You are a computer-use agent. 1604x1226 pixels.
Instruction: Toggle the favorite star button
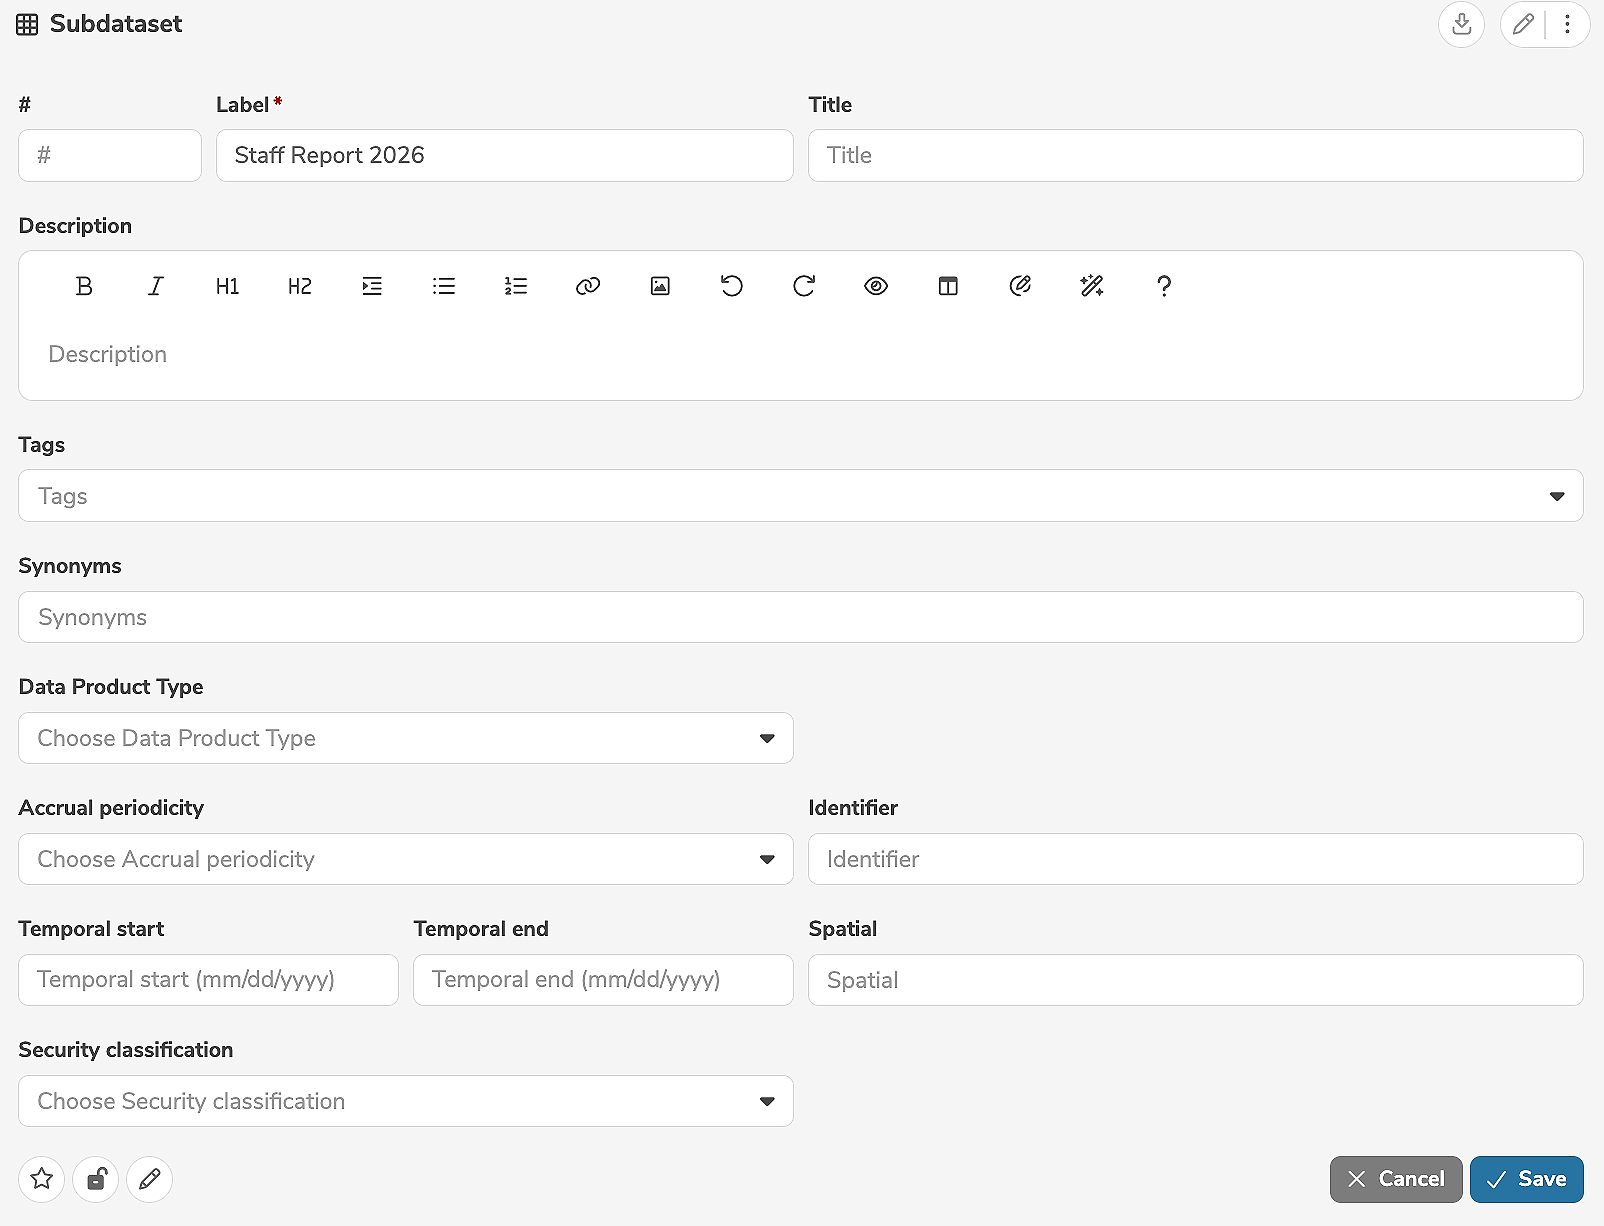pyautogui.click(x=42, y=1179)
